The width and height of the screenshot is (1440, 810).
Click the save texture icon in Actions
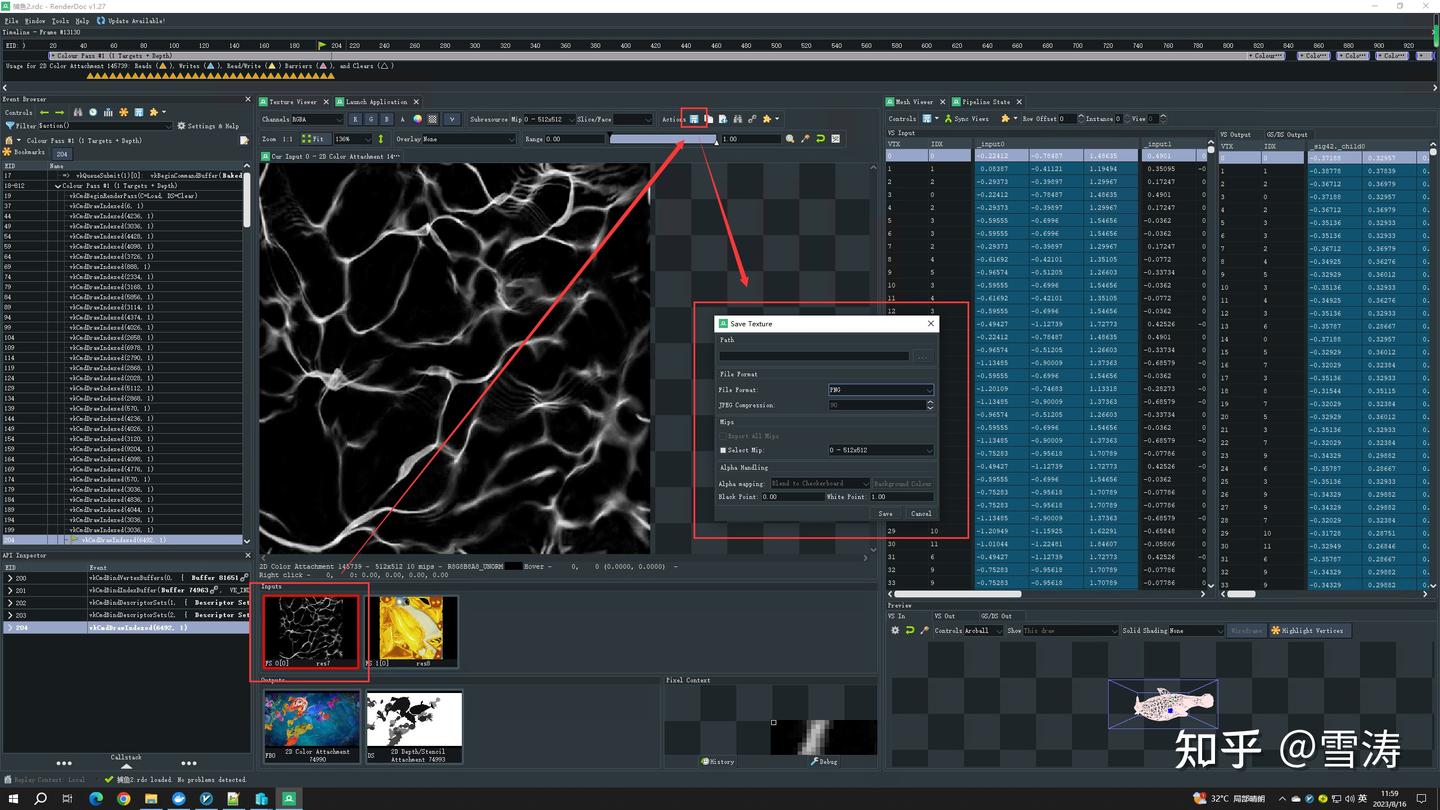pos(694,119)
